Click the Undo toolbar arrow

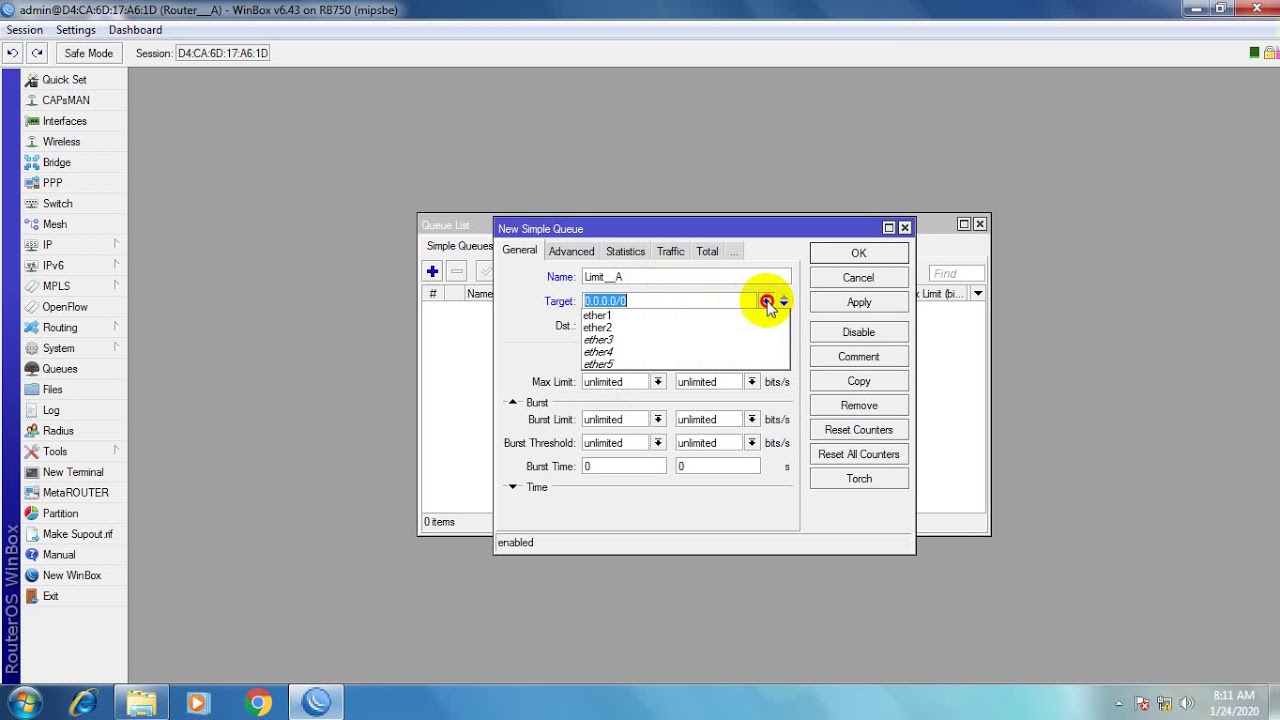click(x=13, y=53)
